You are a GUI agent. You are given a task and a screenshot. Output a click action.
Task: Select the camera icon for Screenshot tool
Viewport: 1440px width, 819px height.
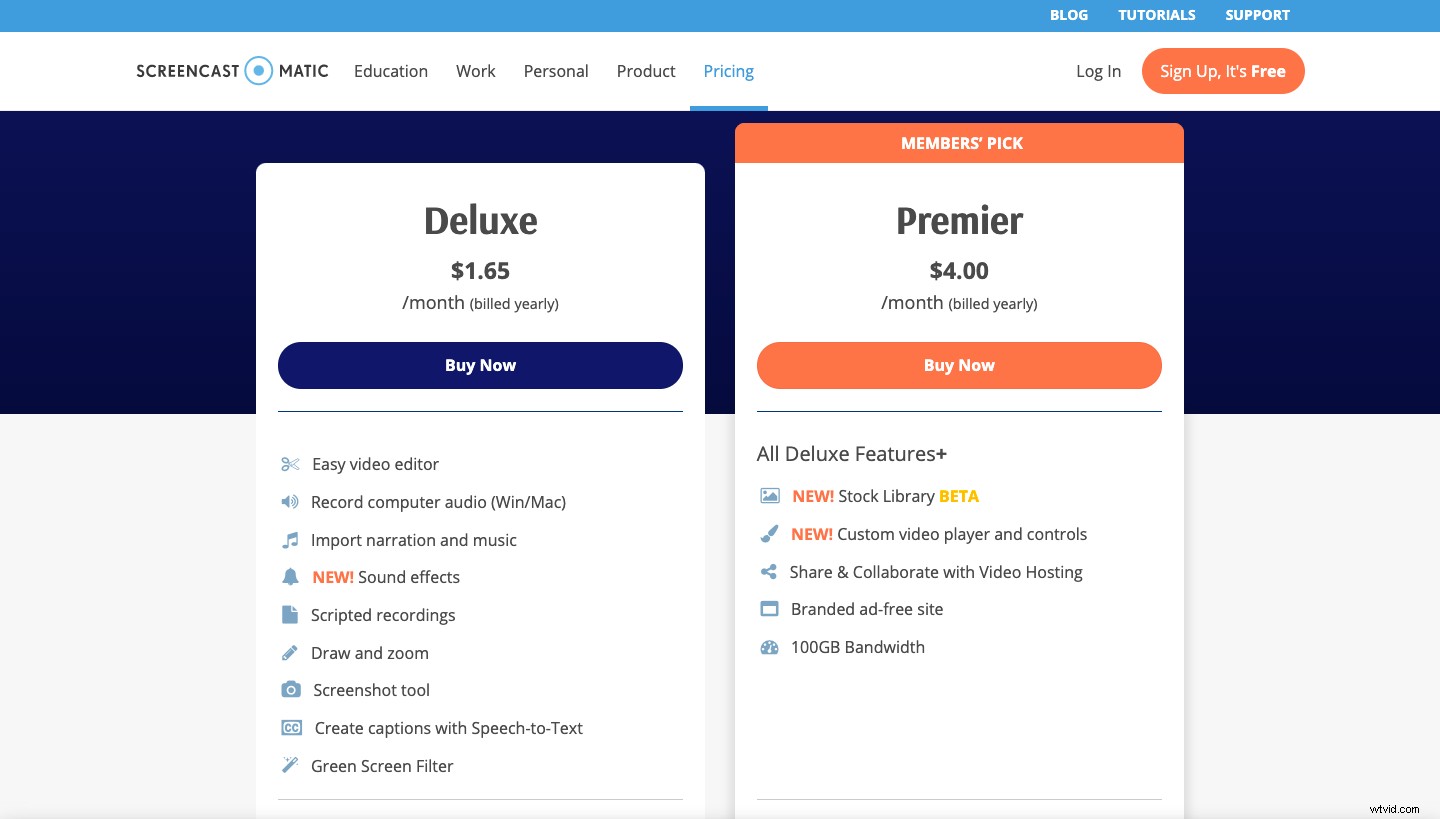click(x=290, y=689)
